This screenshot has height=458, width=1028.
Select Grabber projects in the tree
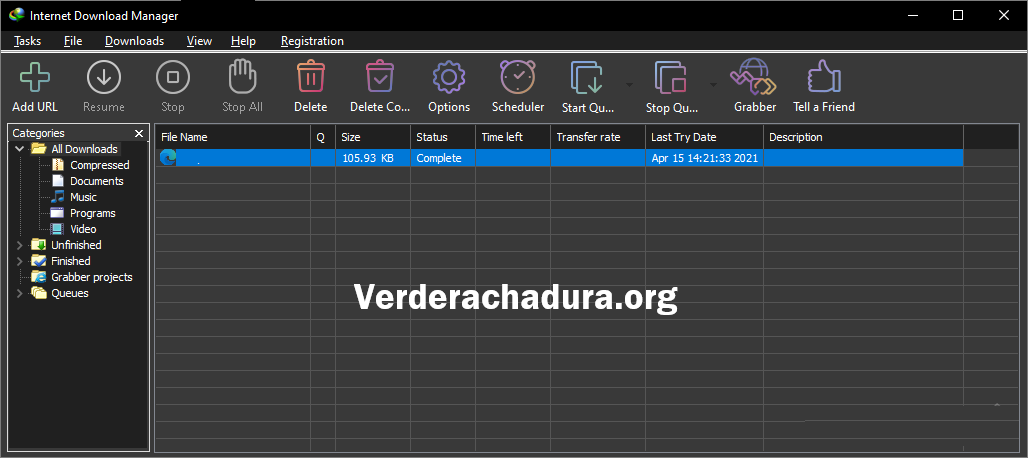[x=92, y=277]
